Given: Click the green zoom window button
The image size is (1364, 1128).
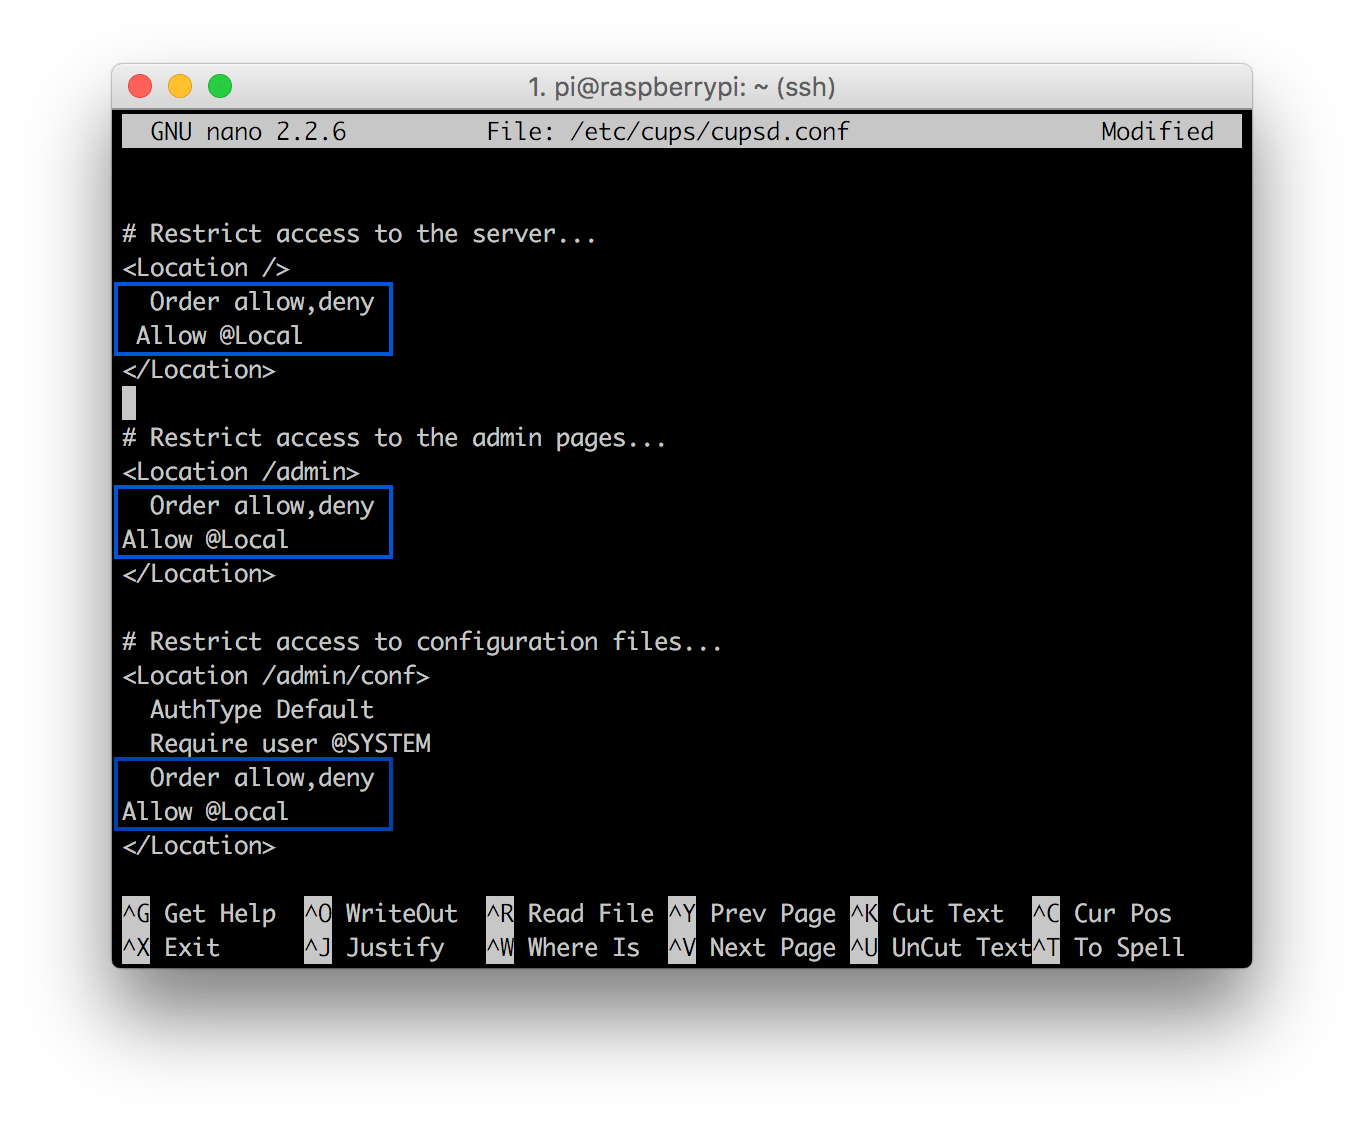Looking at the screenshot, I should 219,86.
